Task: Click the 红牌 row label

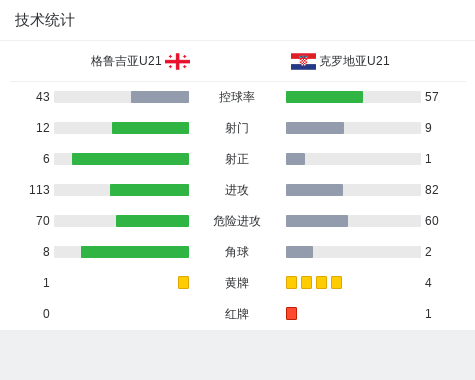Action: pyautogui.click(x=237, y=314)
